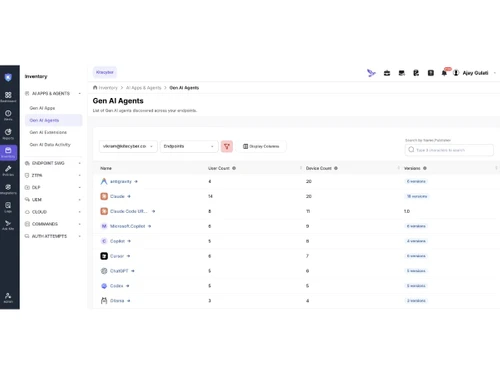Click the purple bird icon in the header
The width and height of the screenshot is (500, 375).
click(x=371, y=73)
